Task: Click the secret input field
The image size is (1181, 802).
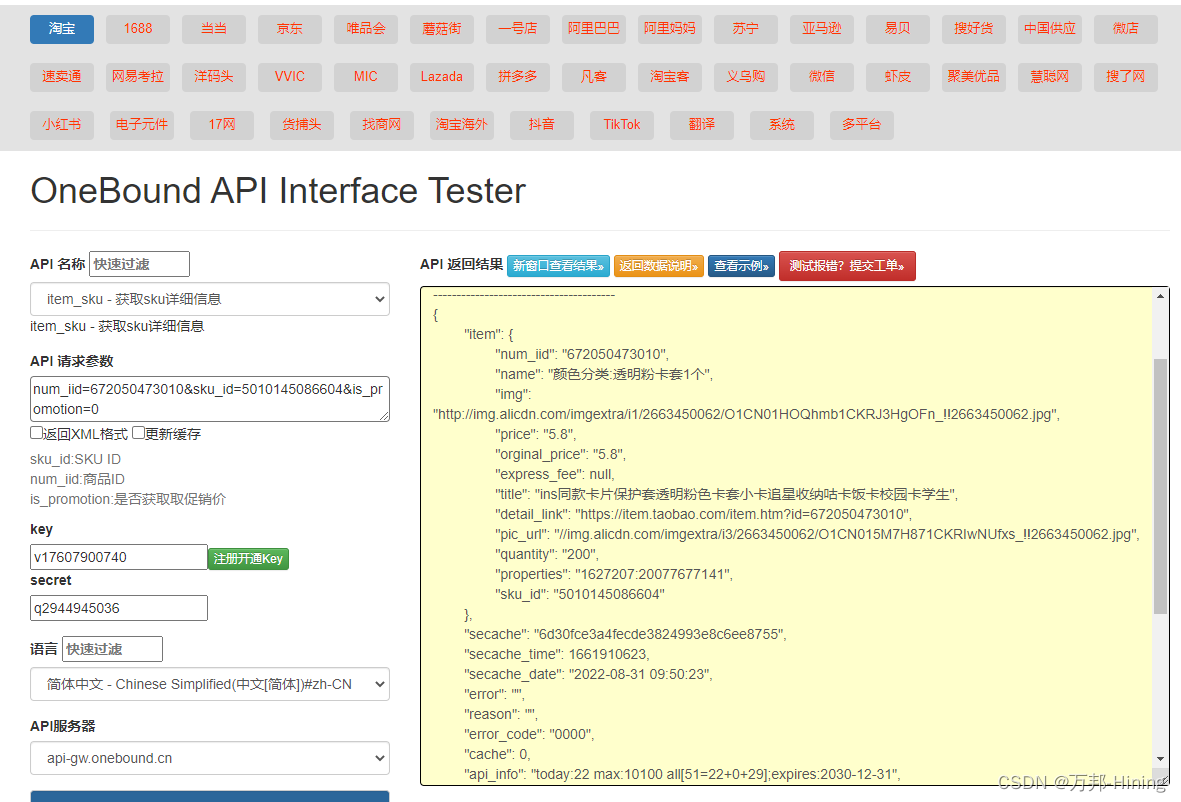Action: point(118,607)
